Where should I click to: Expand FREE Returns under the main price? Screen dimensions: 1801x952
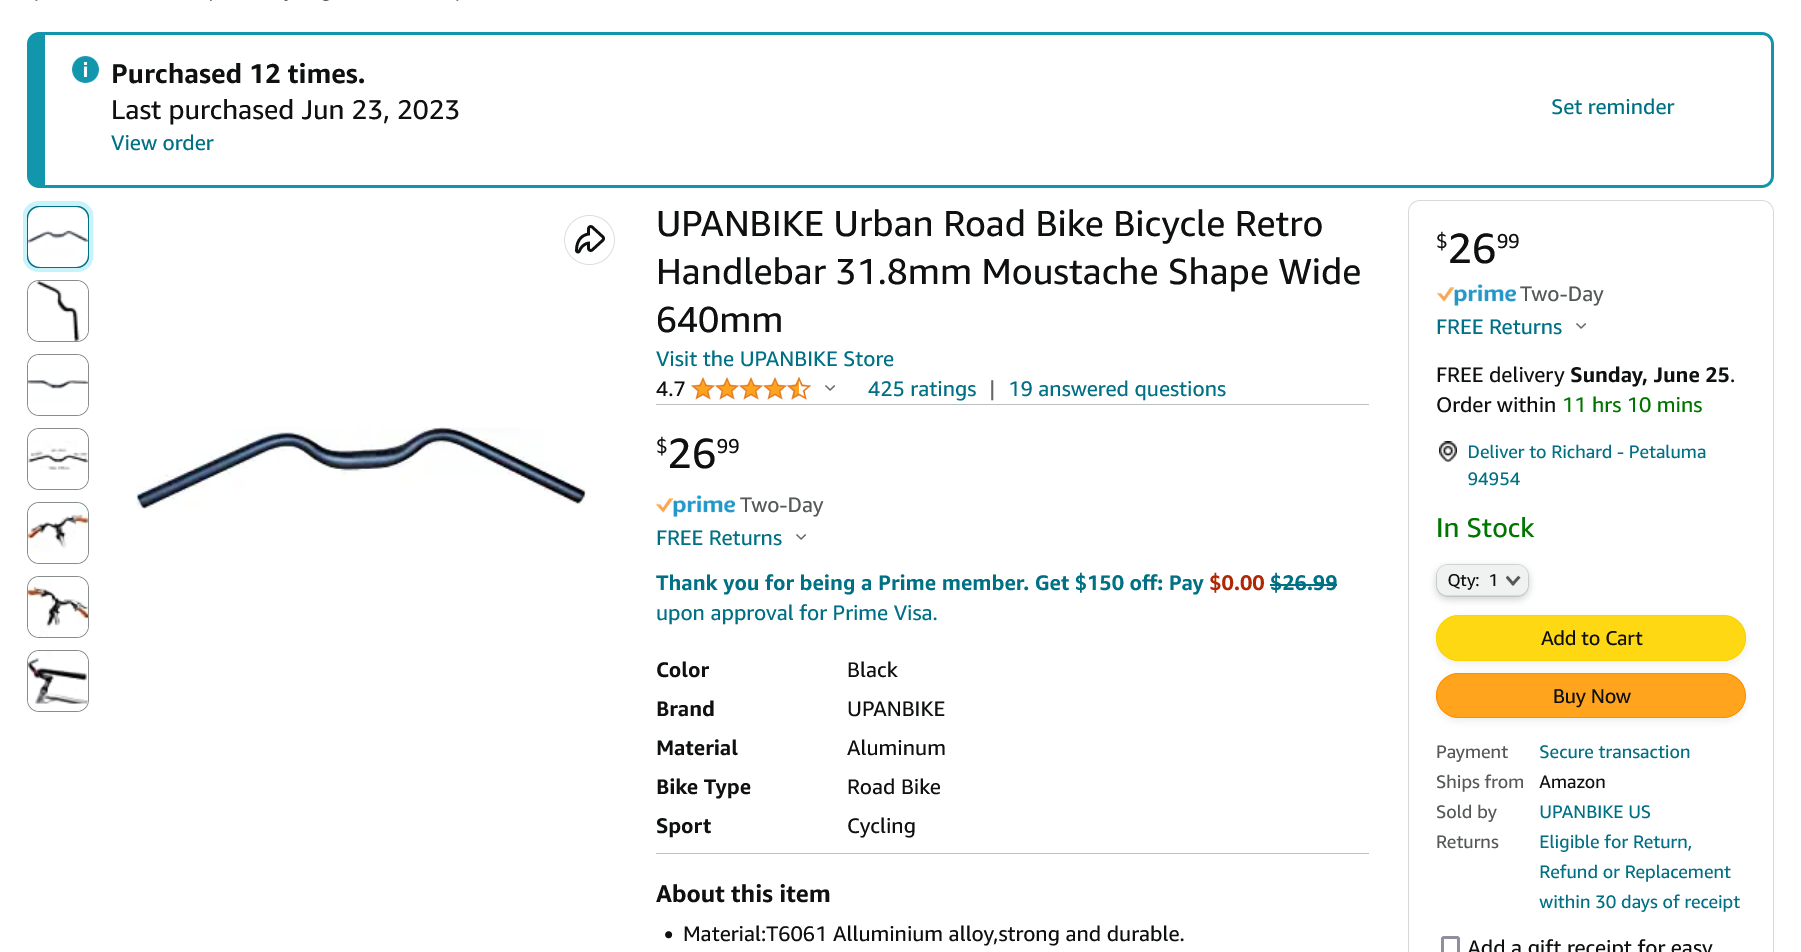click(801, 538)
